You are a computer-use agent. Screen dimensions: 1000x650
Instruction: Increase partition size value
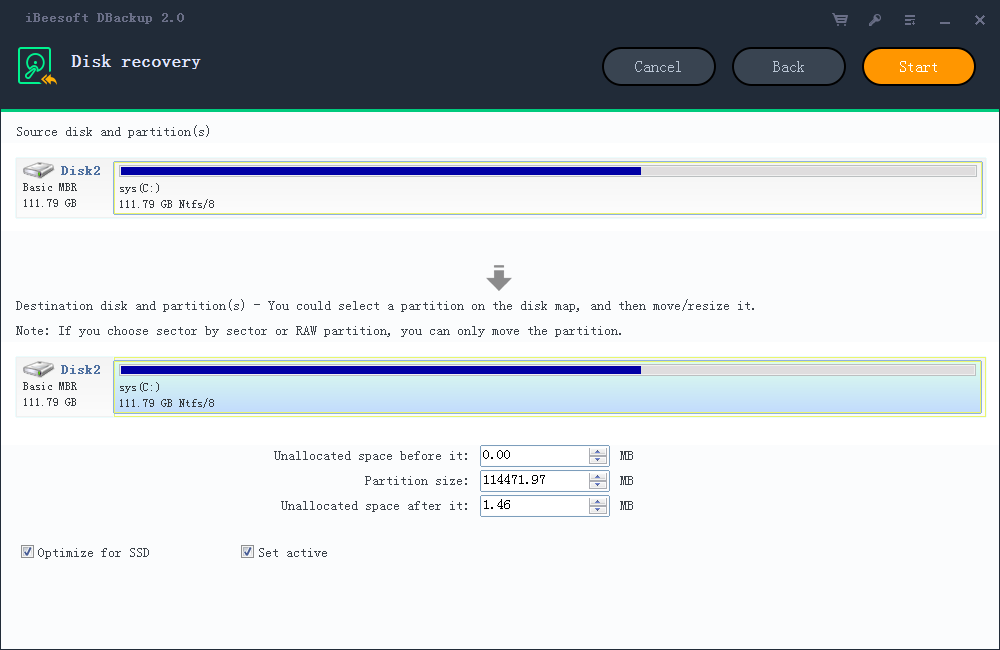598,476
